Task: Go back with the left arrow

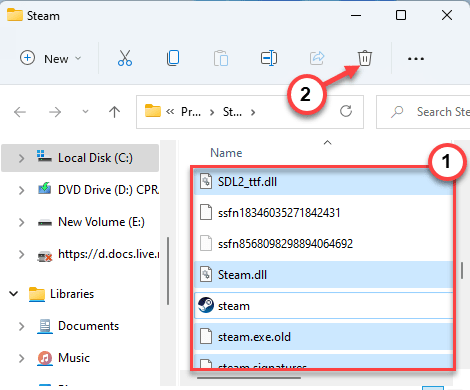Action: click(20, 112)
